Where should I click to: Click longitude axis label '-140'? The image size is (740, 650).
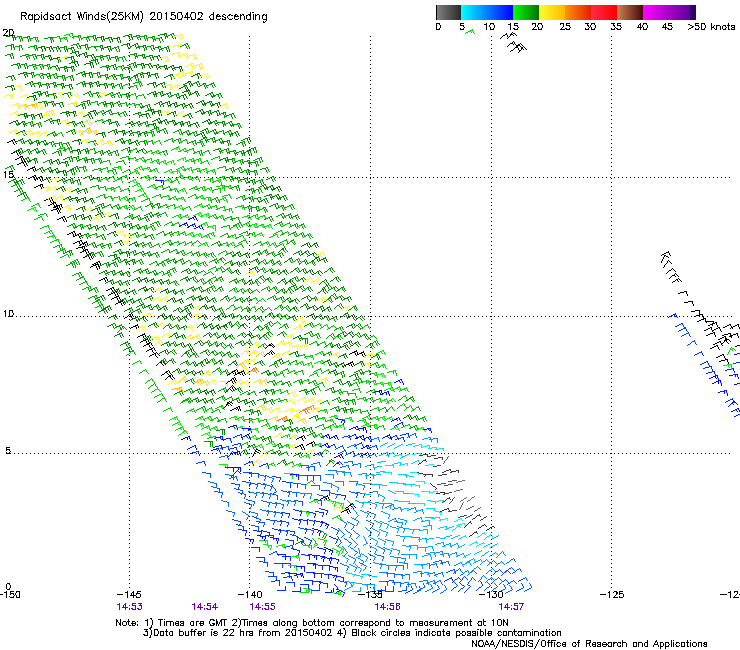(250, 595)
